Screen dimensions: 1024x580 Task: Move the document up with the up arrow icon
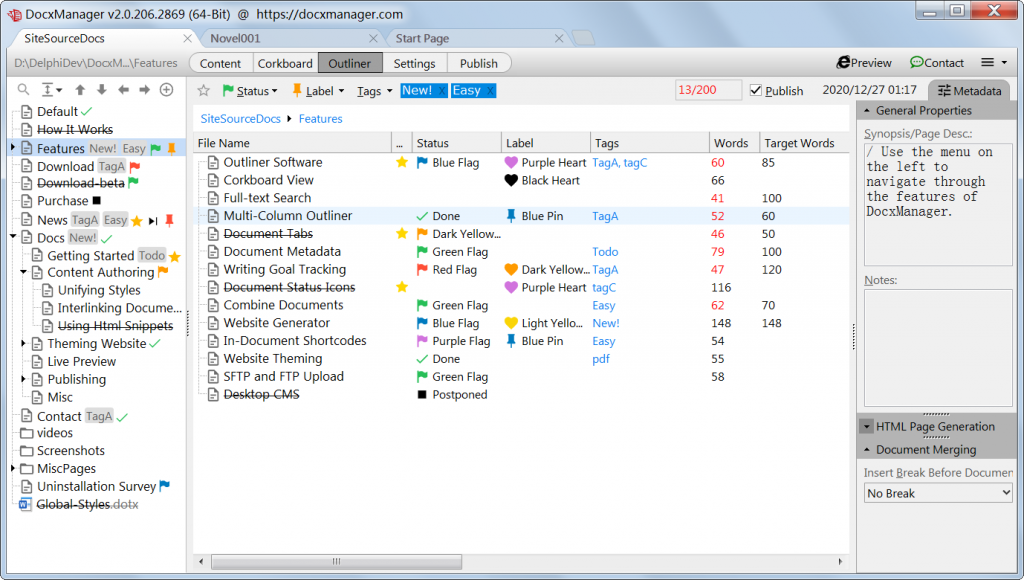(80, 89)
